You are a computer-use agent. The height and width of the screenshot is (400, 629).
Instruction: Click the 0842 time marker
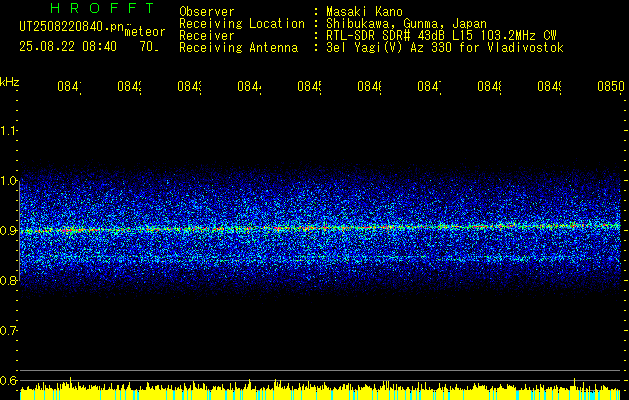(129, 86)
